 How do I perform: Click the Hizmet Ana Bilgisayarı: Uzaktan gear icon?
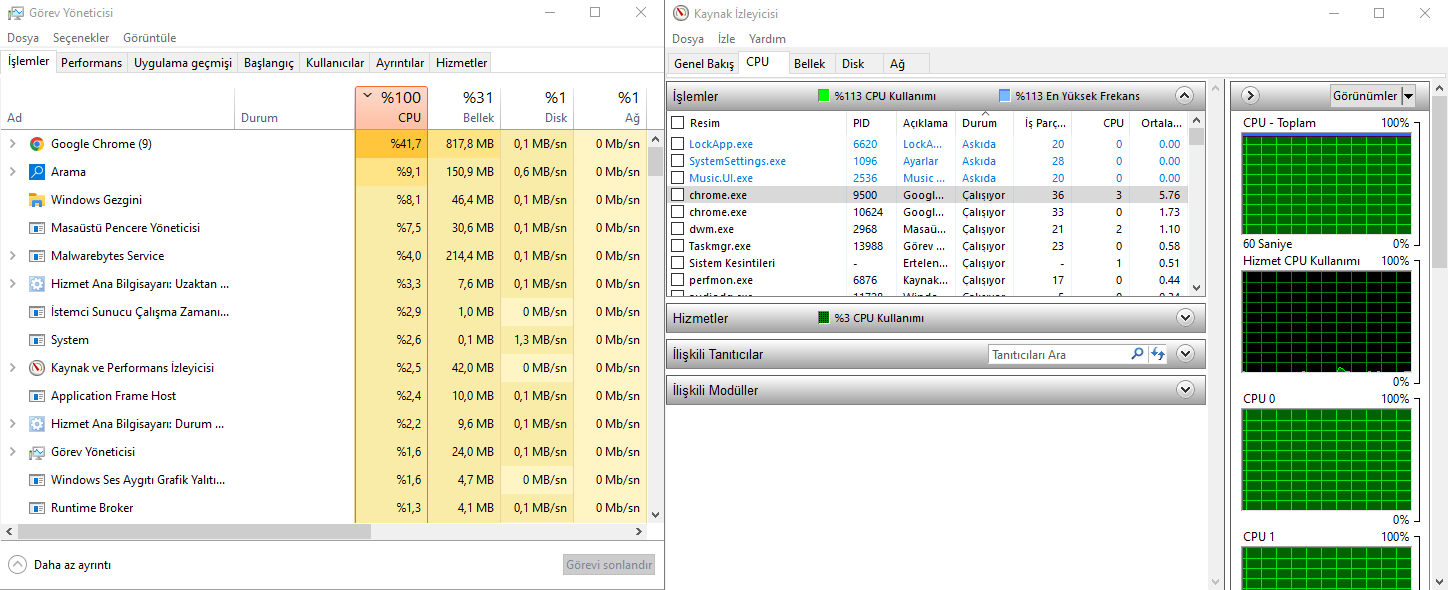[37, 284]
